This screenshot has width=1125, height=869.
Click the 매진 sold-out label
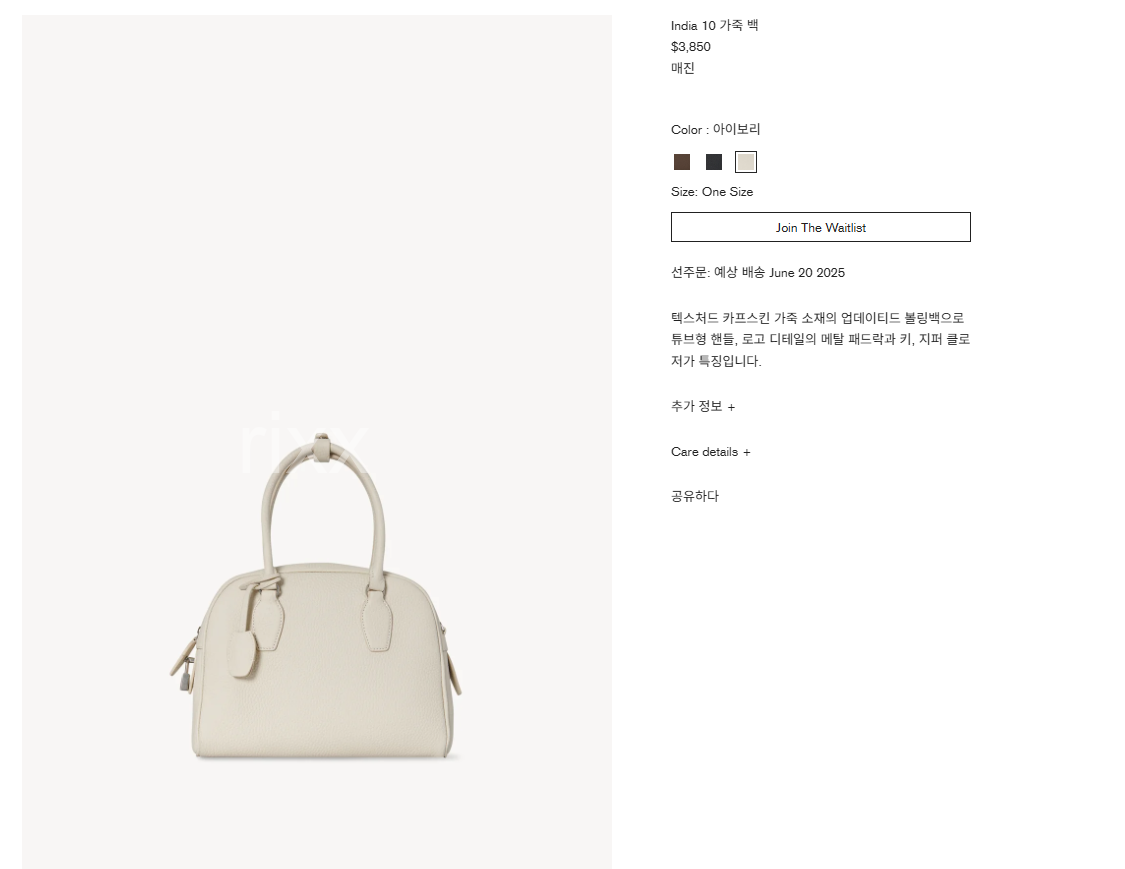pyautogui.click(x=682, y=68)
